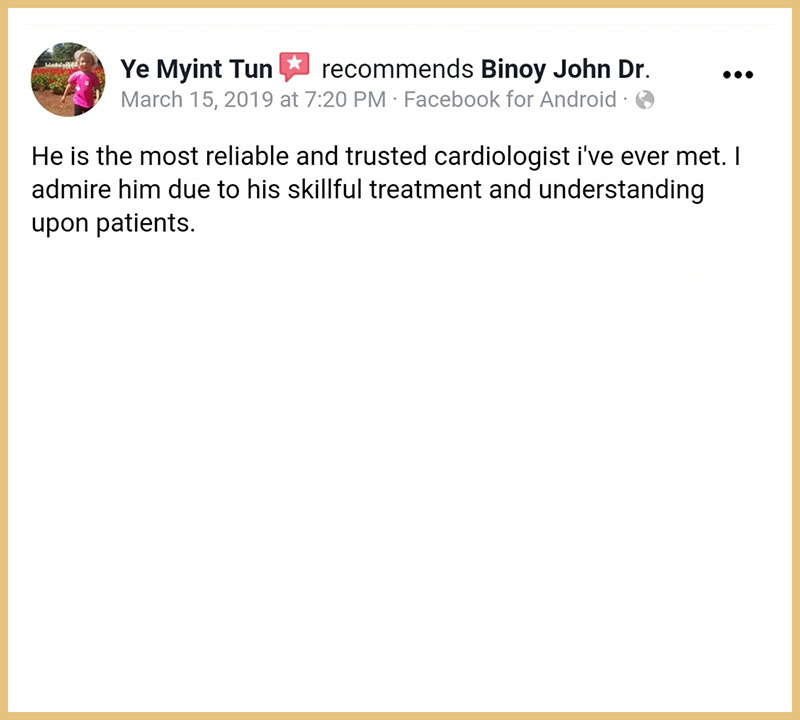Image resolution: width=800 pixels, height=720 pixels.
Task: Click the words "most reliable" in the review
Action: click(184, 158)
